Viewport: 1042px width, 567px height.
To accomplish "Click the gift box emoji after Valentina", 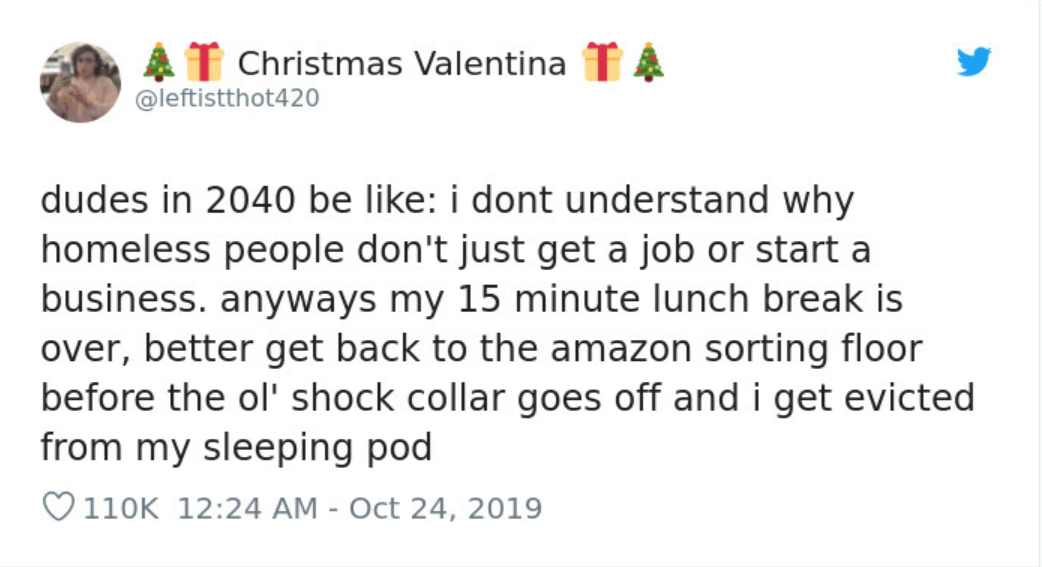I will pyautogui.click(x=601, y=62).
